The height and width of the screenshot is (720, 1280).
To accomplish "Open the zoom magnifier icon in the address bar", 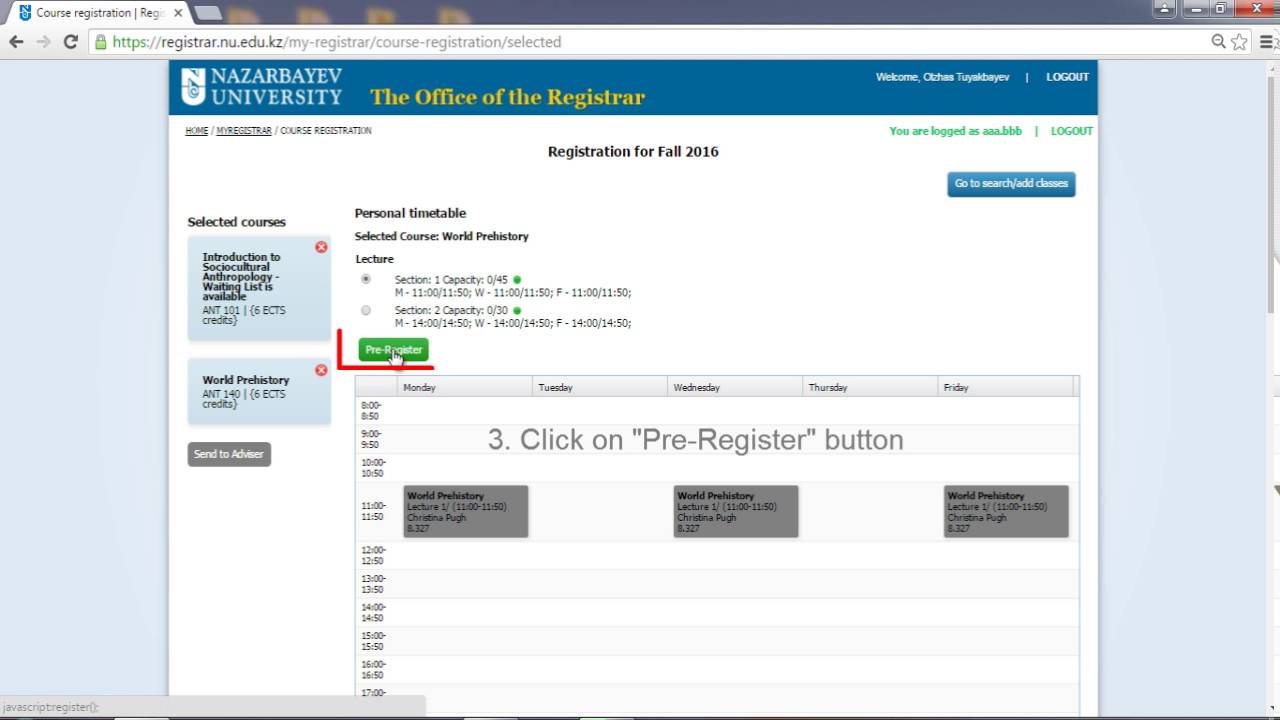I will (1218, 42).
